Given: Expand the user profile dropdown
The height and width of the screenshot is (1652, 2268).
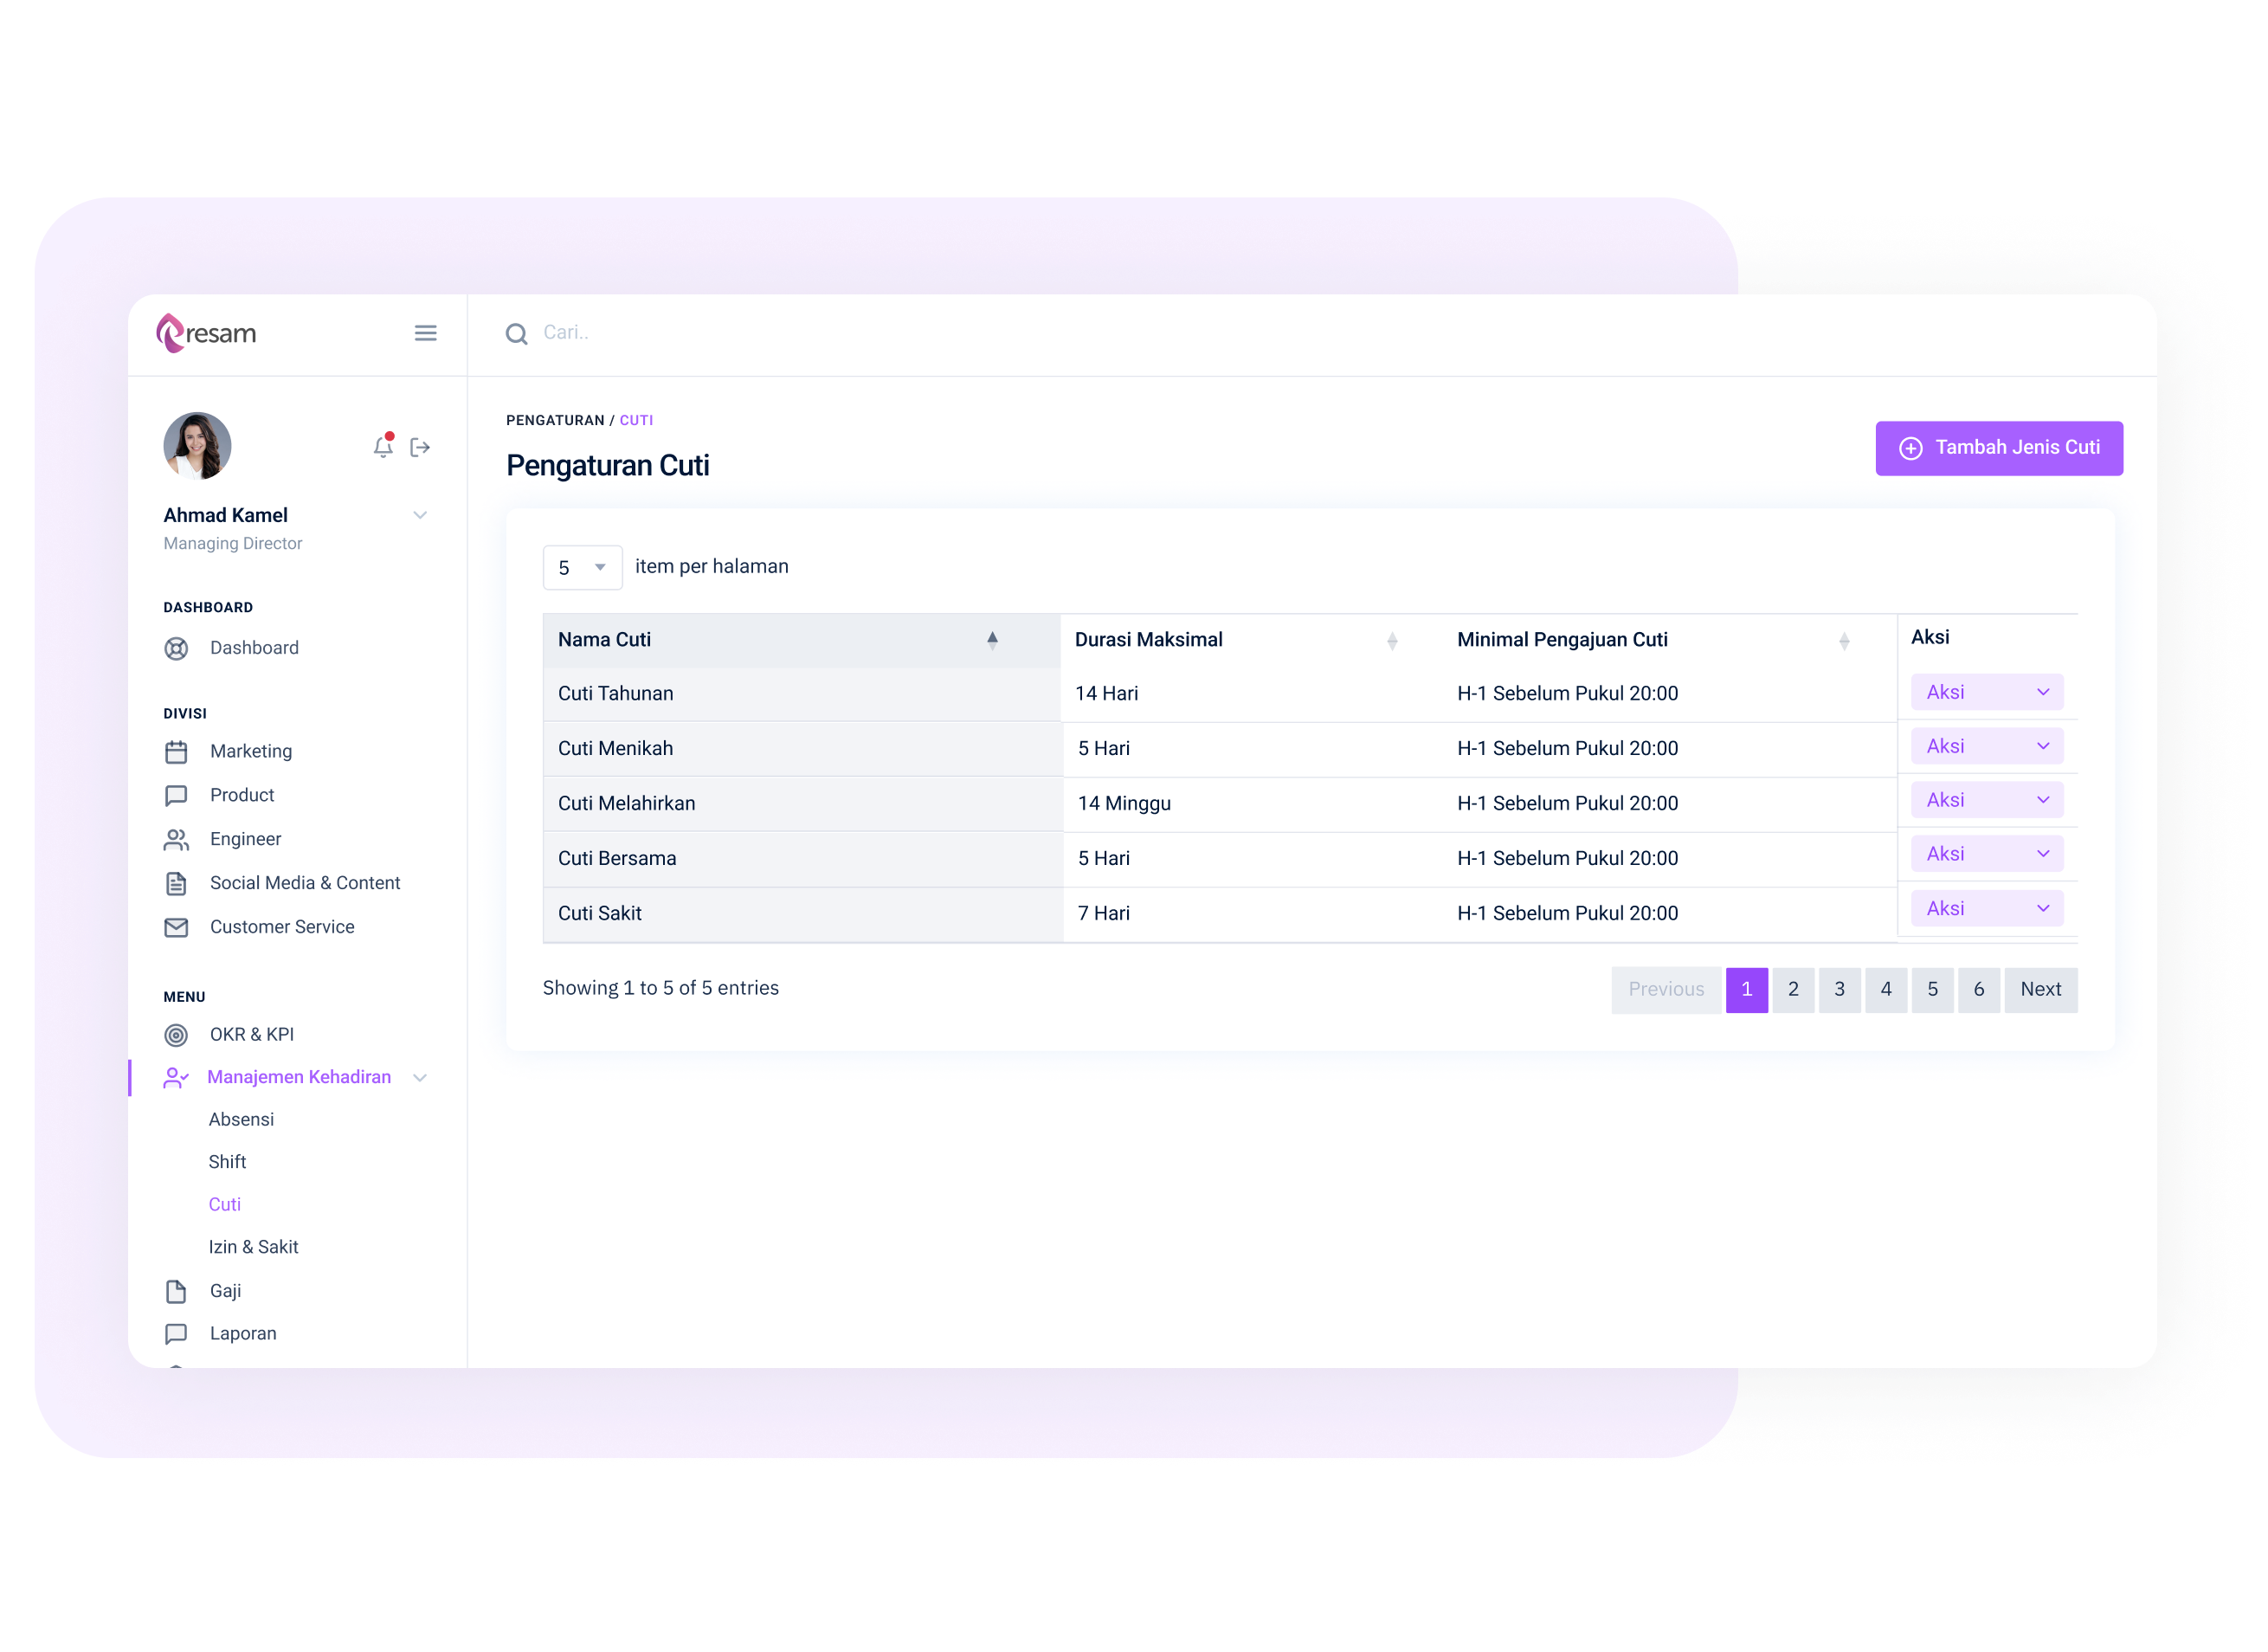Looking at the screenshot, I should point(419,516).
